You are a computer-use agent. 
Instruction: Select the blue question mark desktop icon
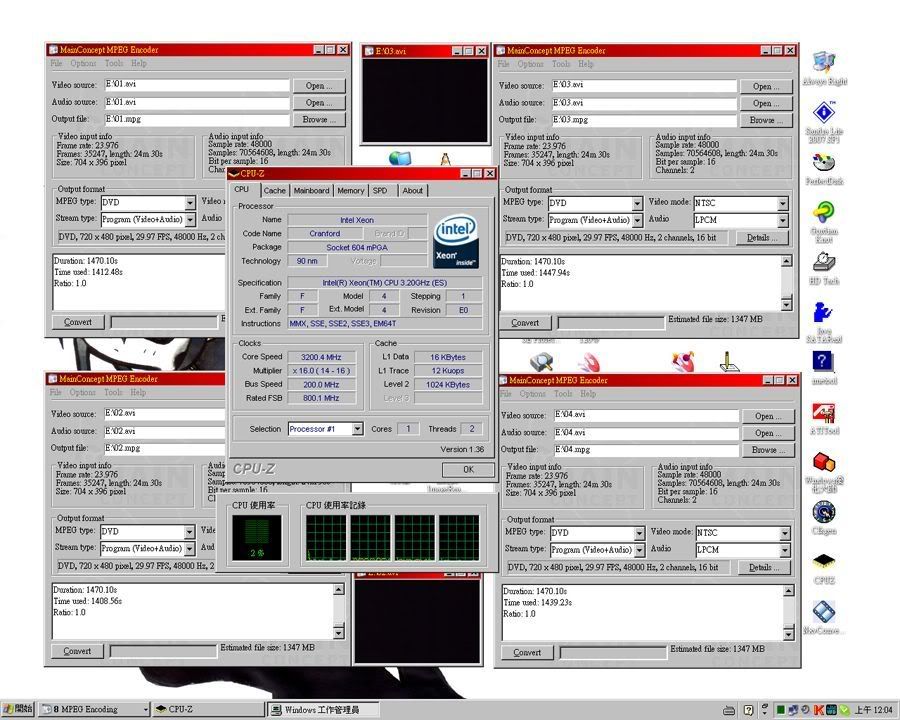click(823, 362)
